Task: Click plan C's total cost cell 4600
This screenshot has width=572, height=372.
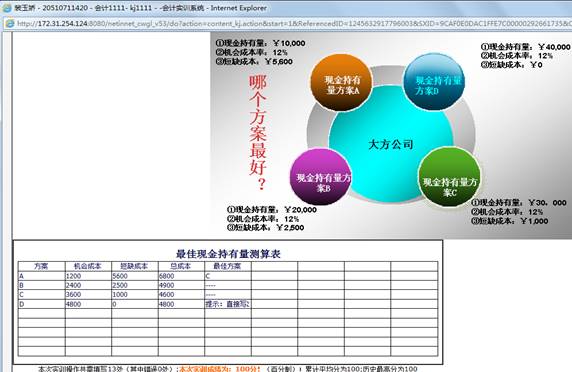Action: point(181,295)
